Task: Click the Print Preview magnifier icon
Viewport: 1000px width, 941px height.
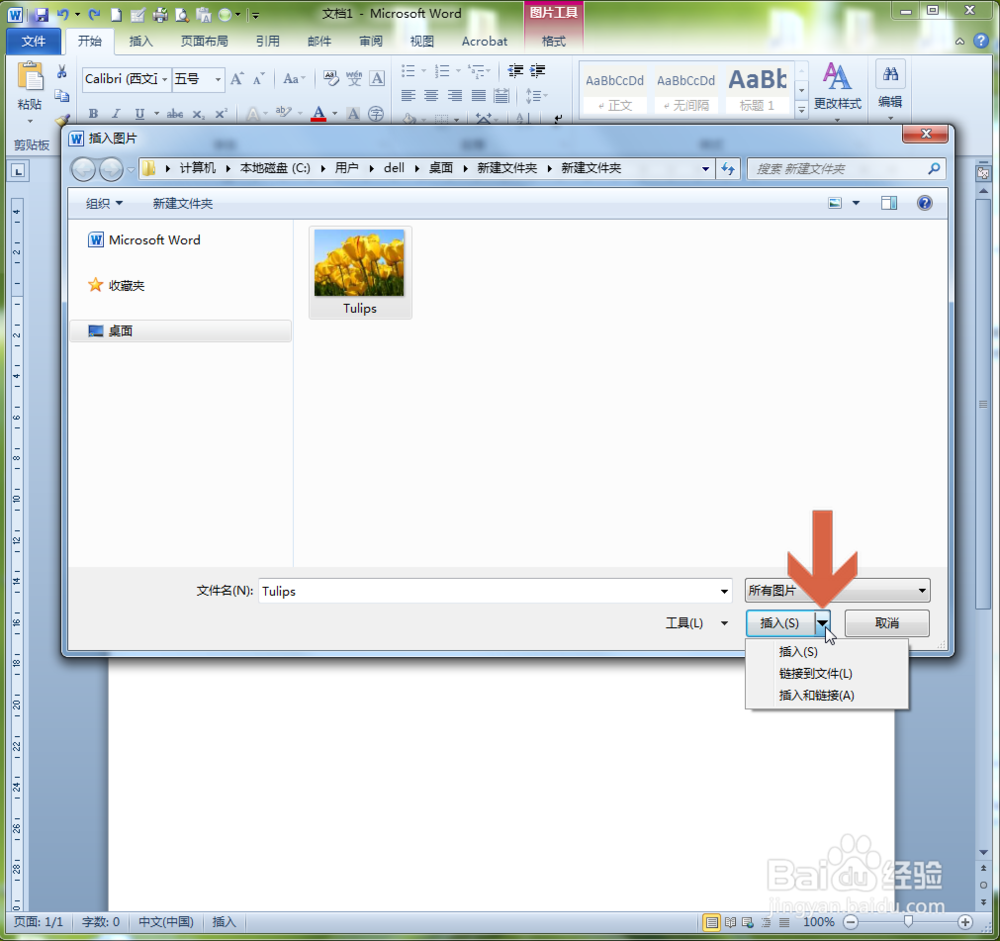Action: (182, 14)
